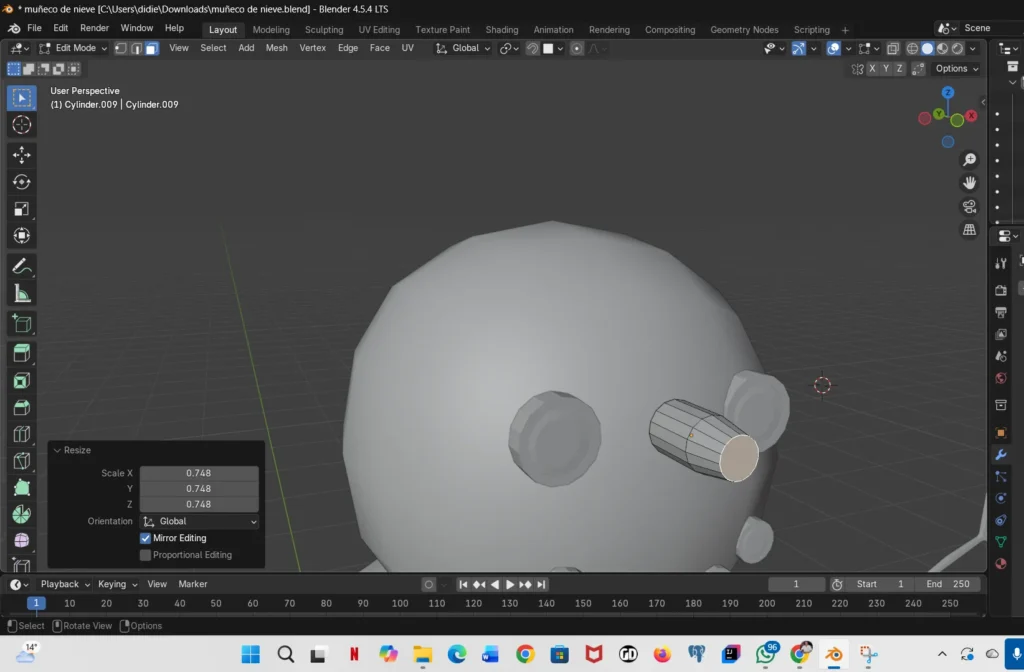Select the Rotate tool
The width and height of the screenshot is (1024, 672).
[x=21, y=182]
